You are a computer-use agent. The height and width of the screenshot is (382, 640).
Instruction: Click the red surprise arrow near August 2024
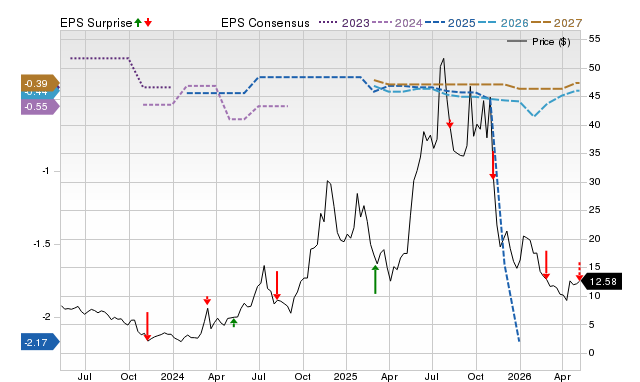277,285
